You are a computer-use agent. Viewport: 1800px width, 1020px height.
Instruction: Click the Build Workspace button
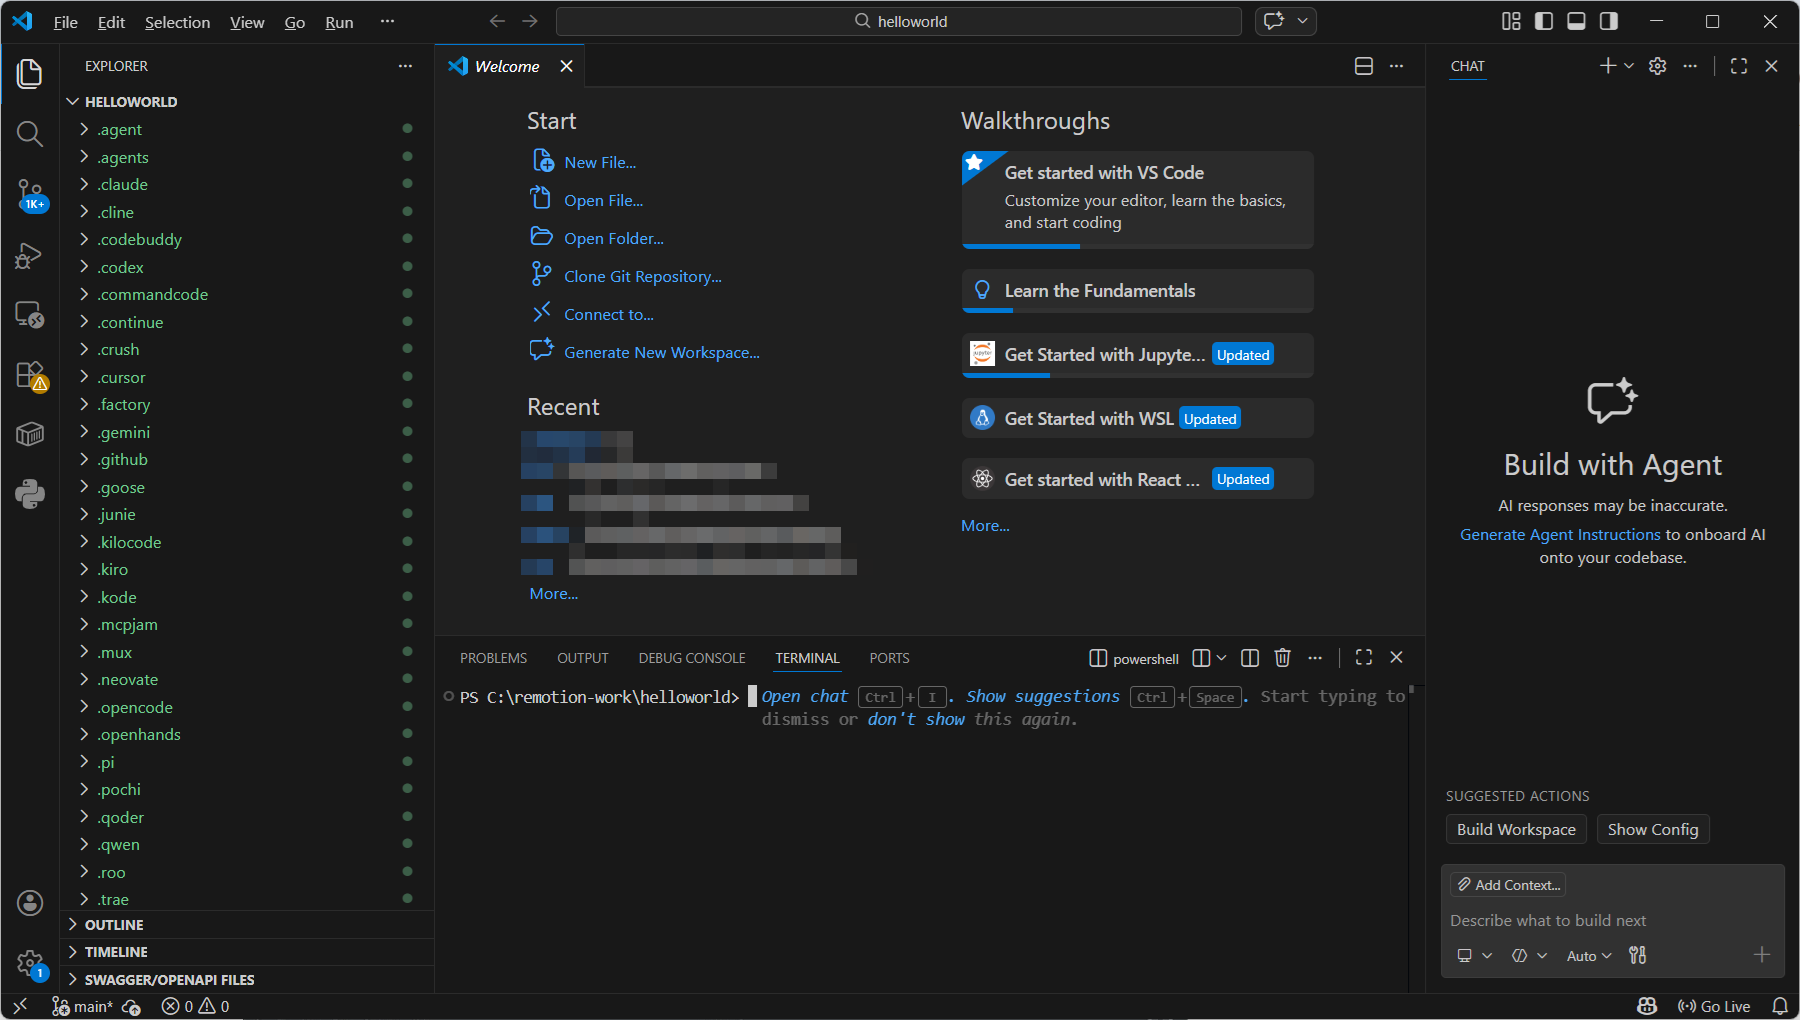point(1515,830)
